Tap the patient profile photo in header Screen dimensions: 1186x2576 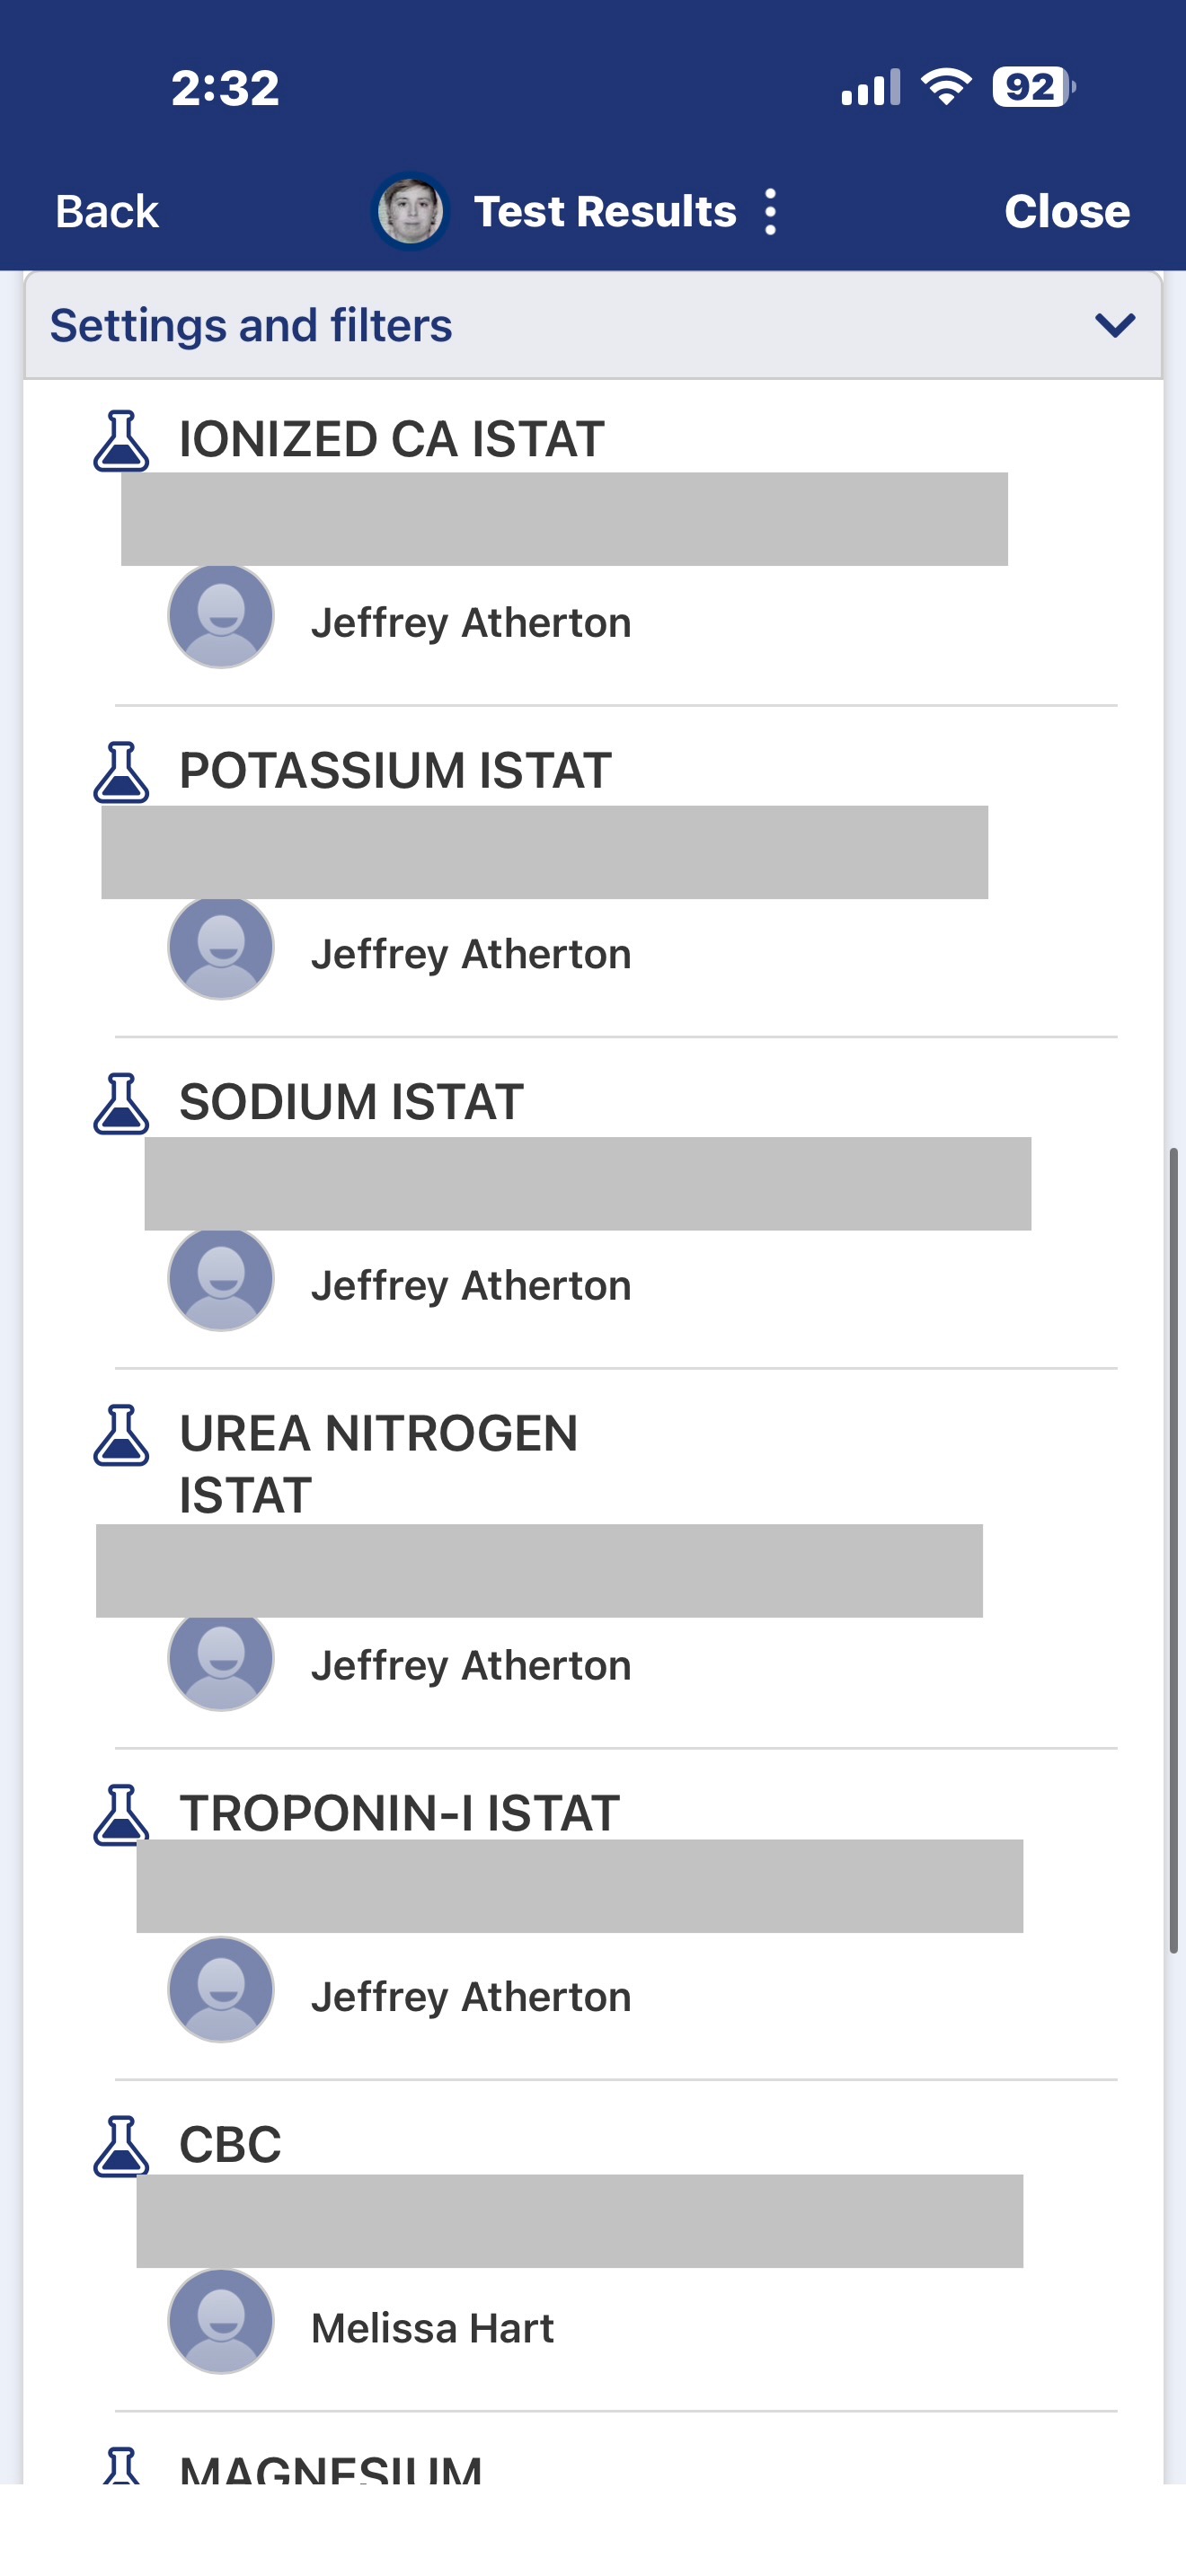click(410, 212)
